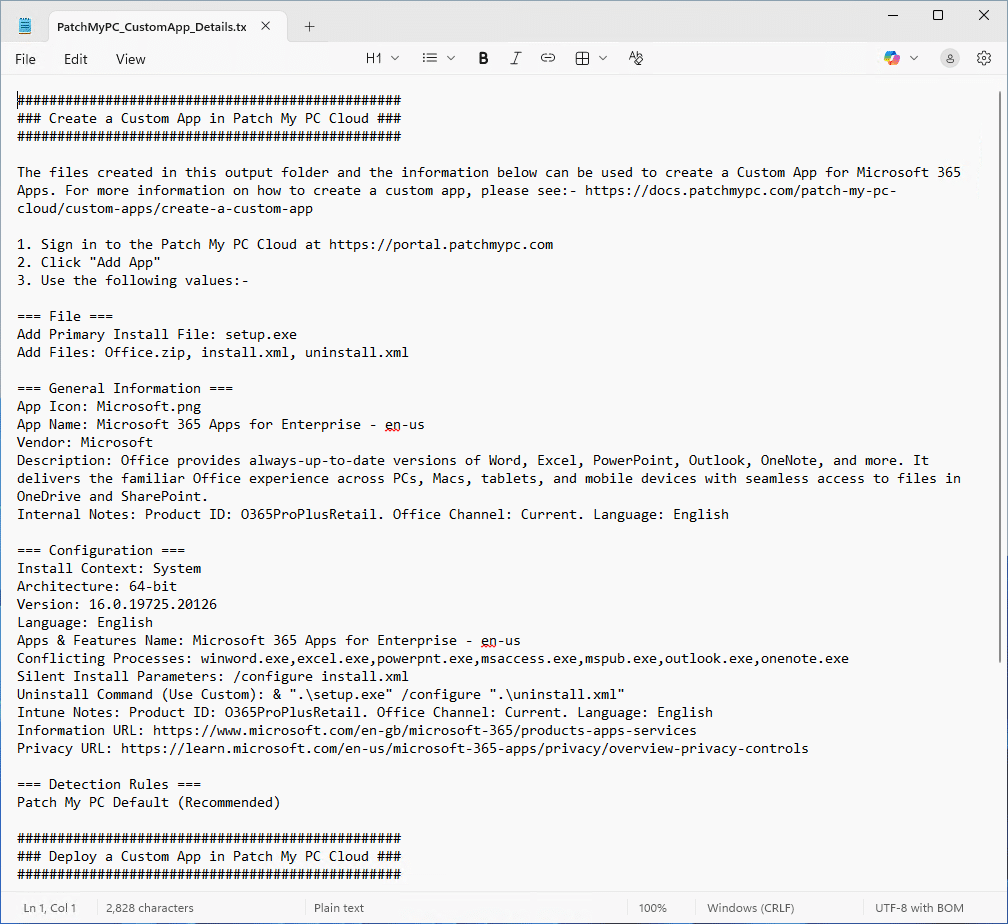
Task: Add a new tab
Action: (309, 27)
